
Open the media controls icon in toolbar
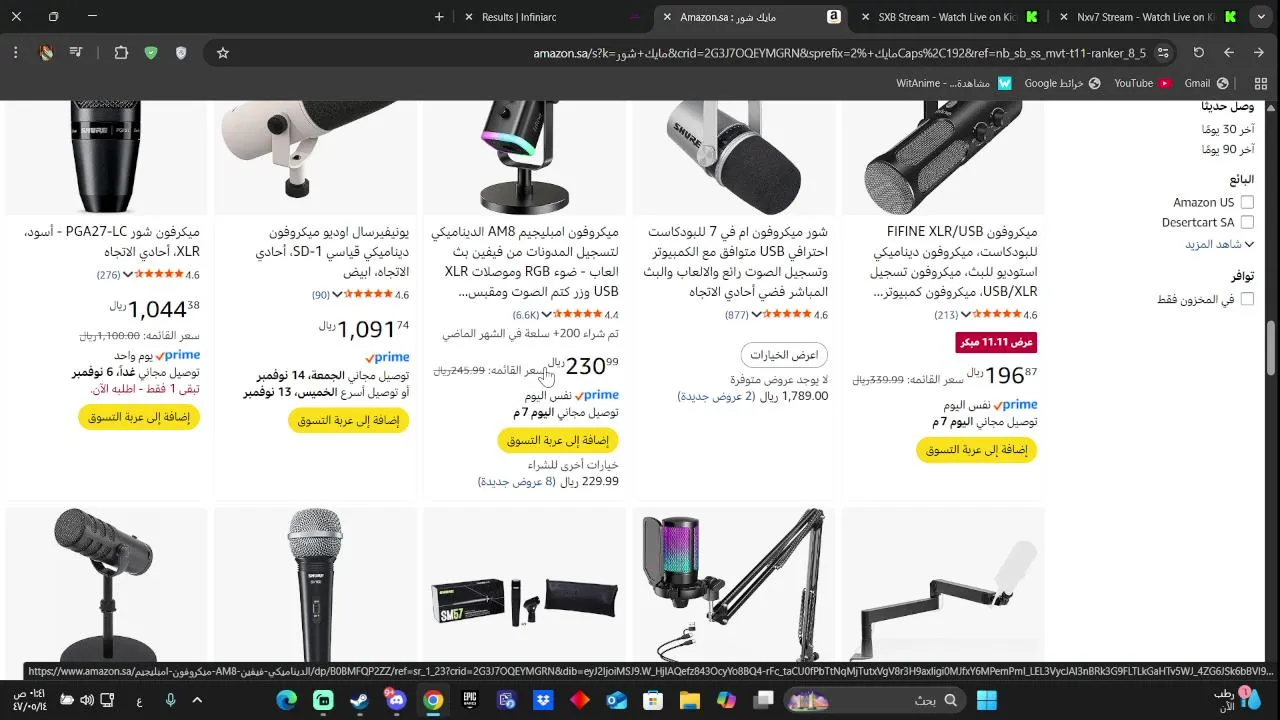coord(76,53)
